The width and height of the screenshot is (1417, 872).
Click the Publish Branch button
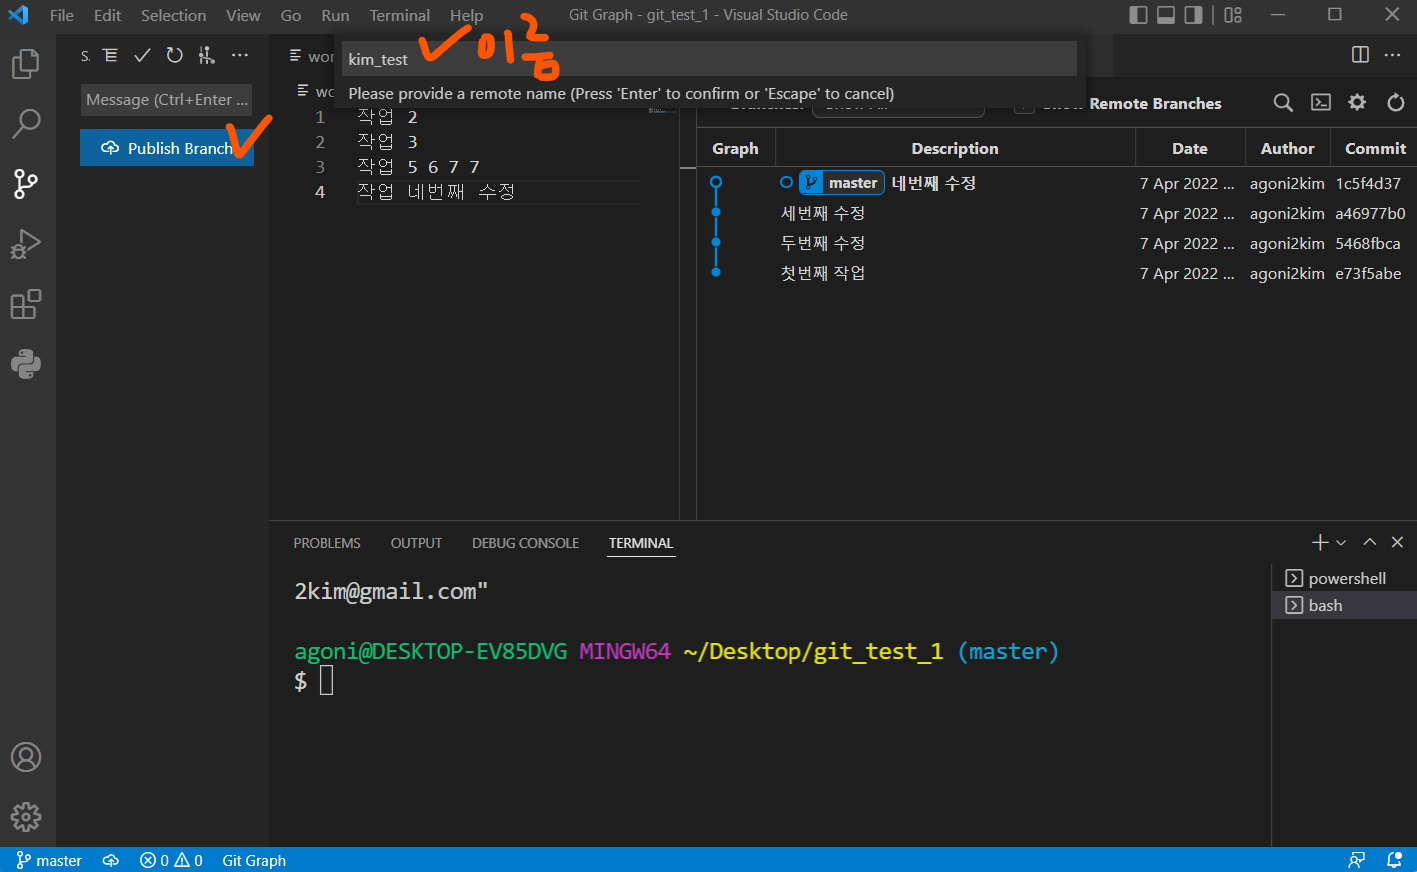point(167,148)
